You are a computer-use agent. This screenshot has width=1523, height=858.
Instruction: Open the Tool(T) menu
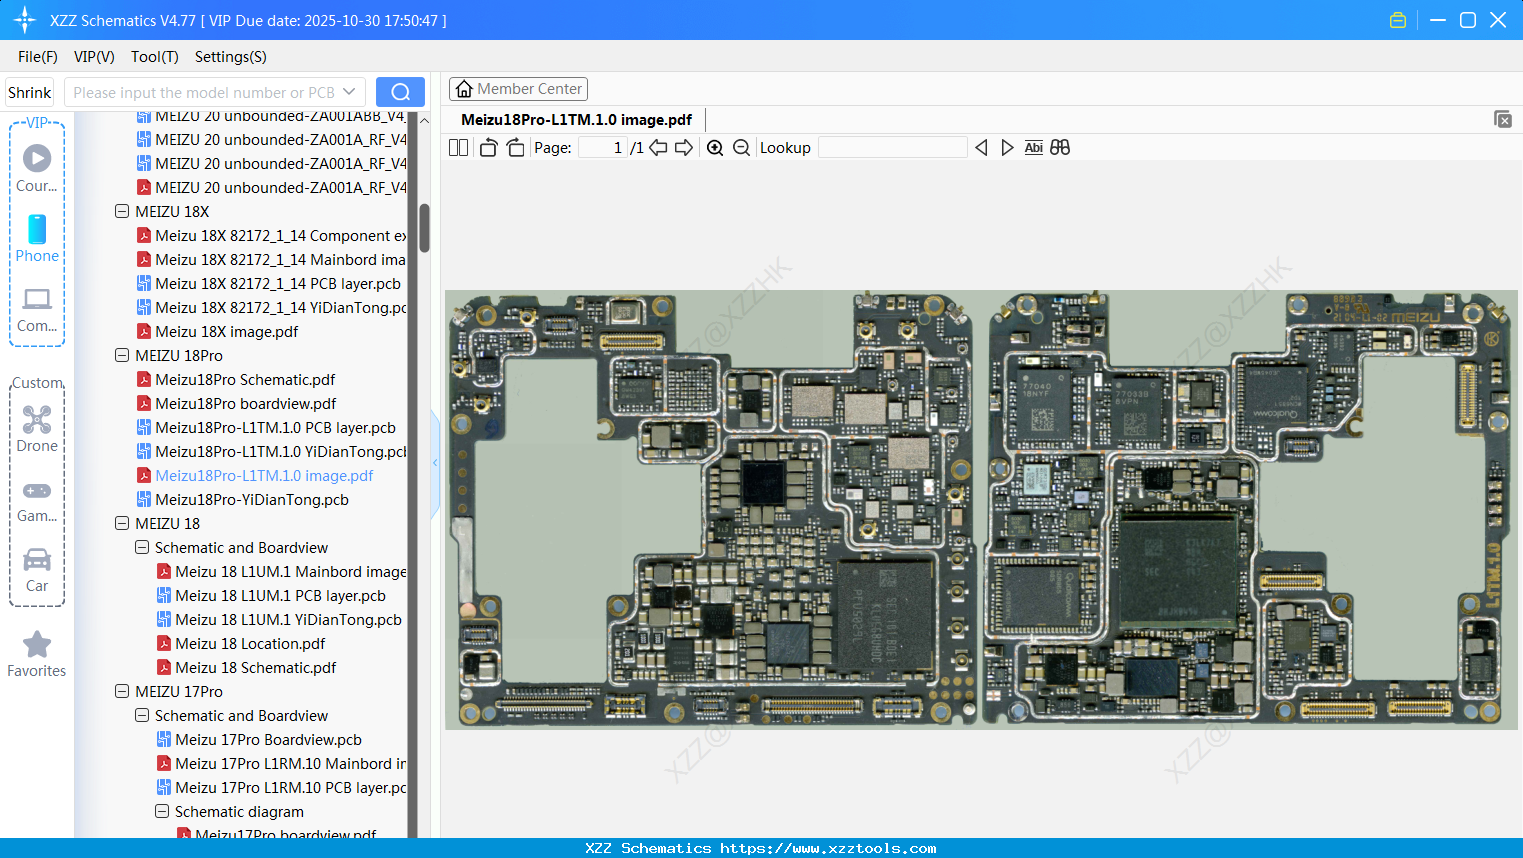pyautogui.click(x=154, y=57)
